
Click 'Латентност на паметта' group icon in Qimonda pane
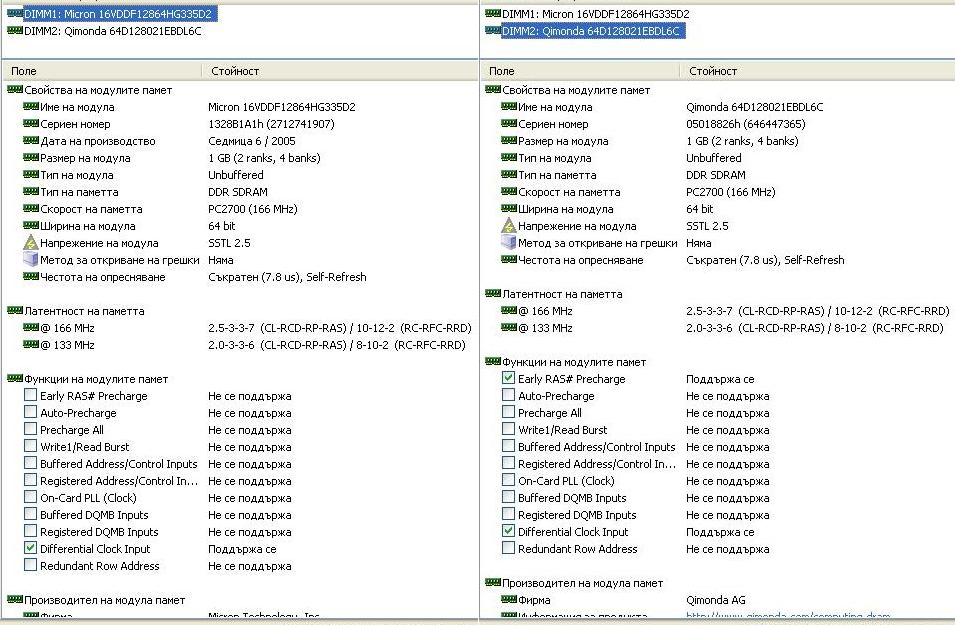(x=493, y=293)
